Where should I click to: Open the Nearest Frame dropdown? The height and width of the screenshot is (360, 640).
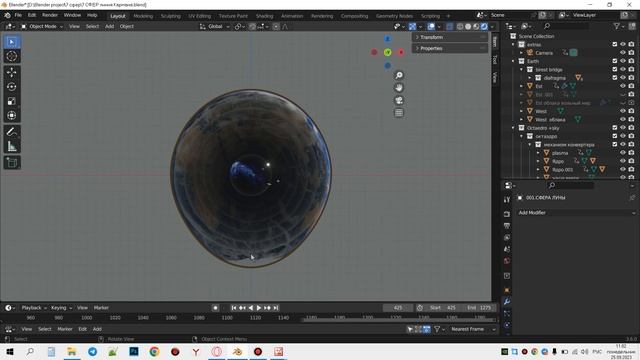(472, 329)
